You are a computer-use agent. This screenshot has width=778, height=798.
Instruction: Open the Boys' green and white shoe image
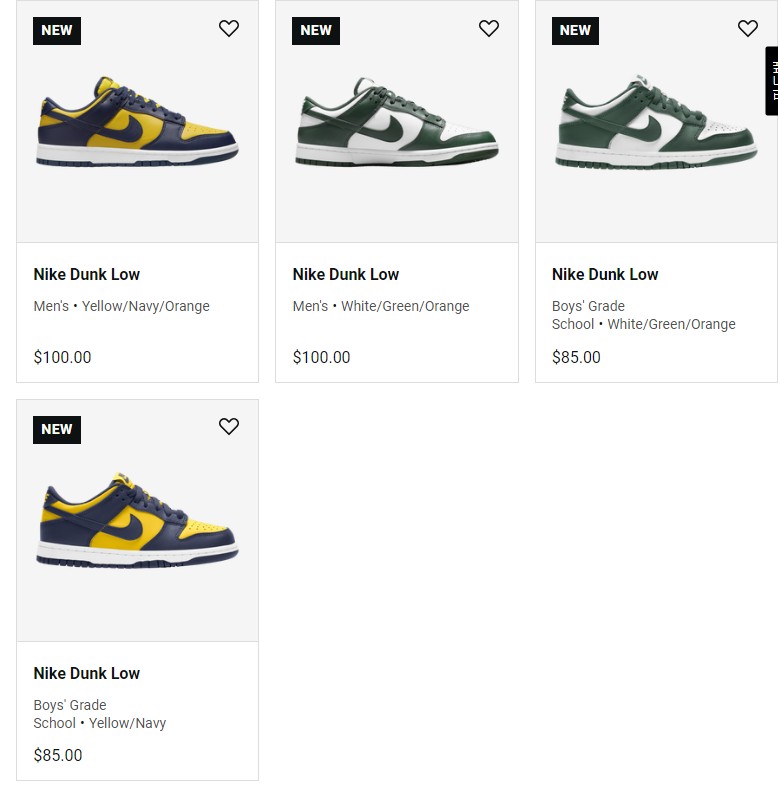coord(656,121)
